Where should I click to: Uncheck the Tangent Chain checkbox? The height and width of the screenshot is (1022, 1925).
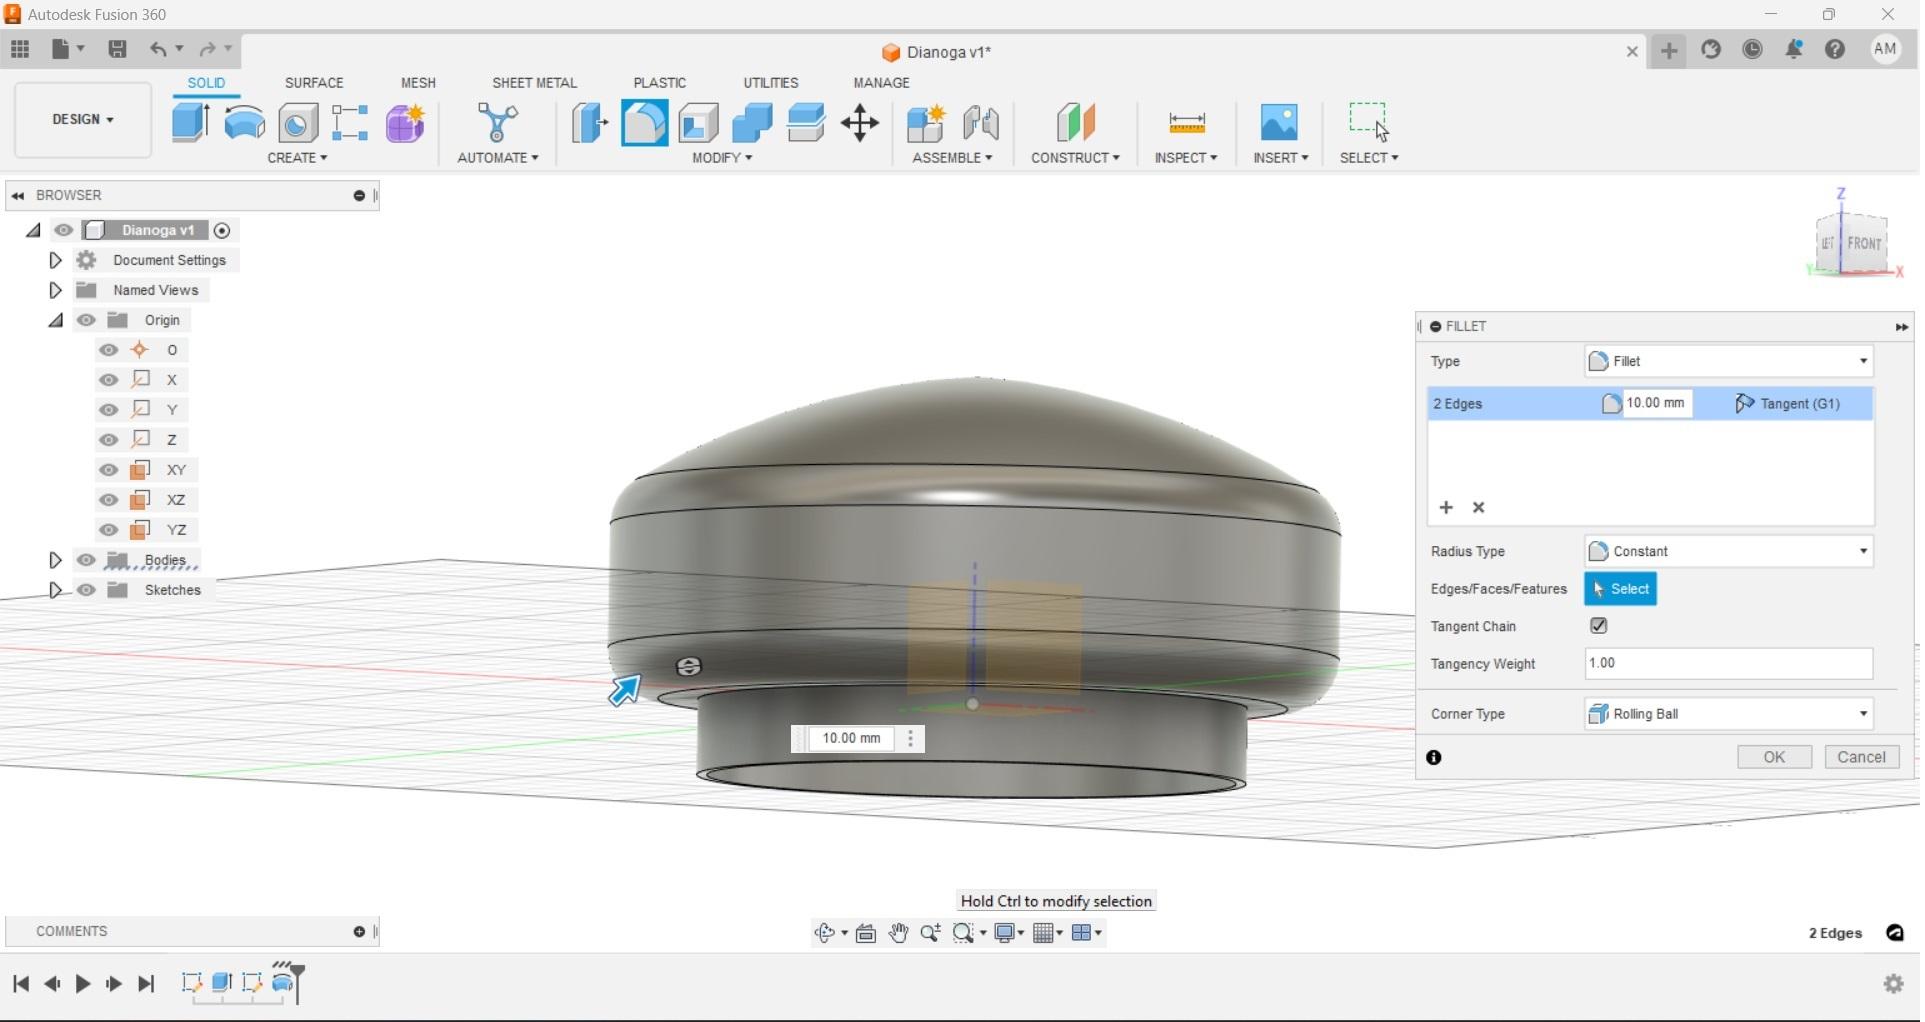1598,626
